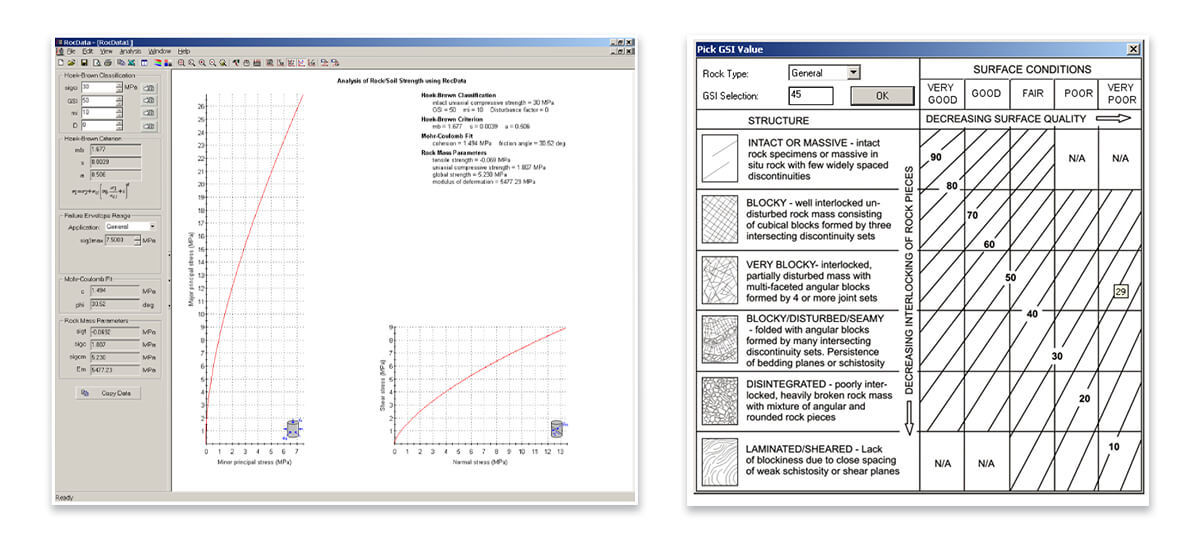The height and width of the screenshot is (560, 1200).
Task: Open the GSI pick-value button in RocData
Action: pyautogui.click(x=148, y=100)
